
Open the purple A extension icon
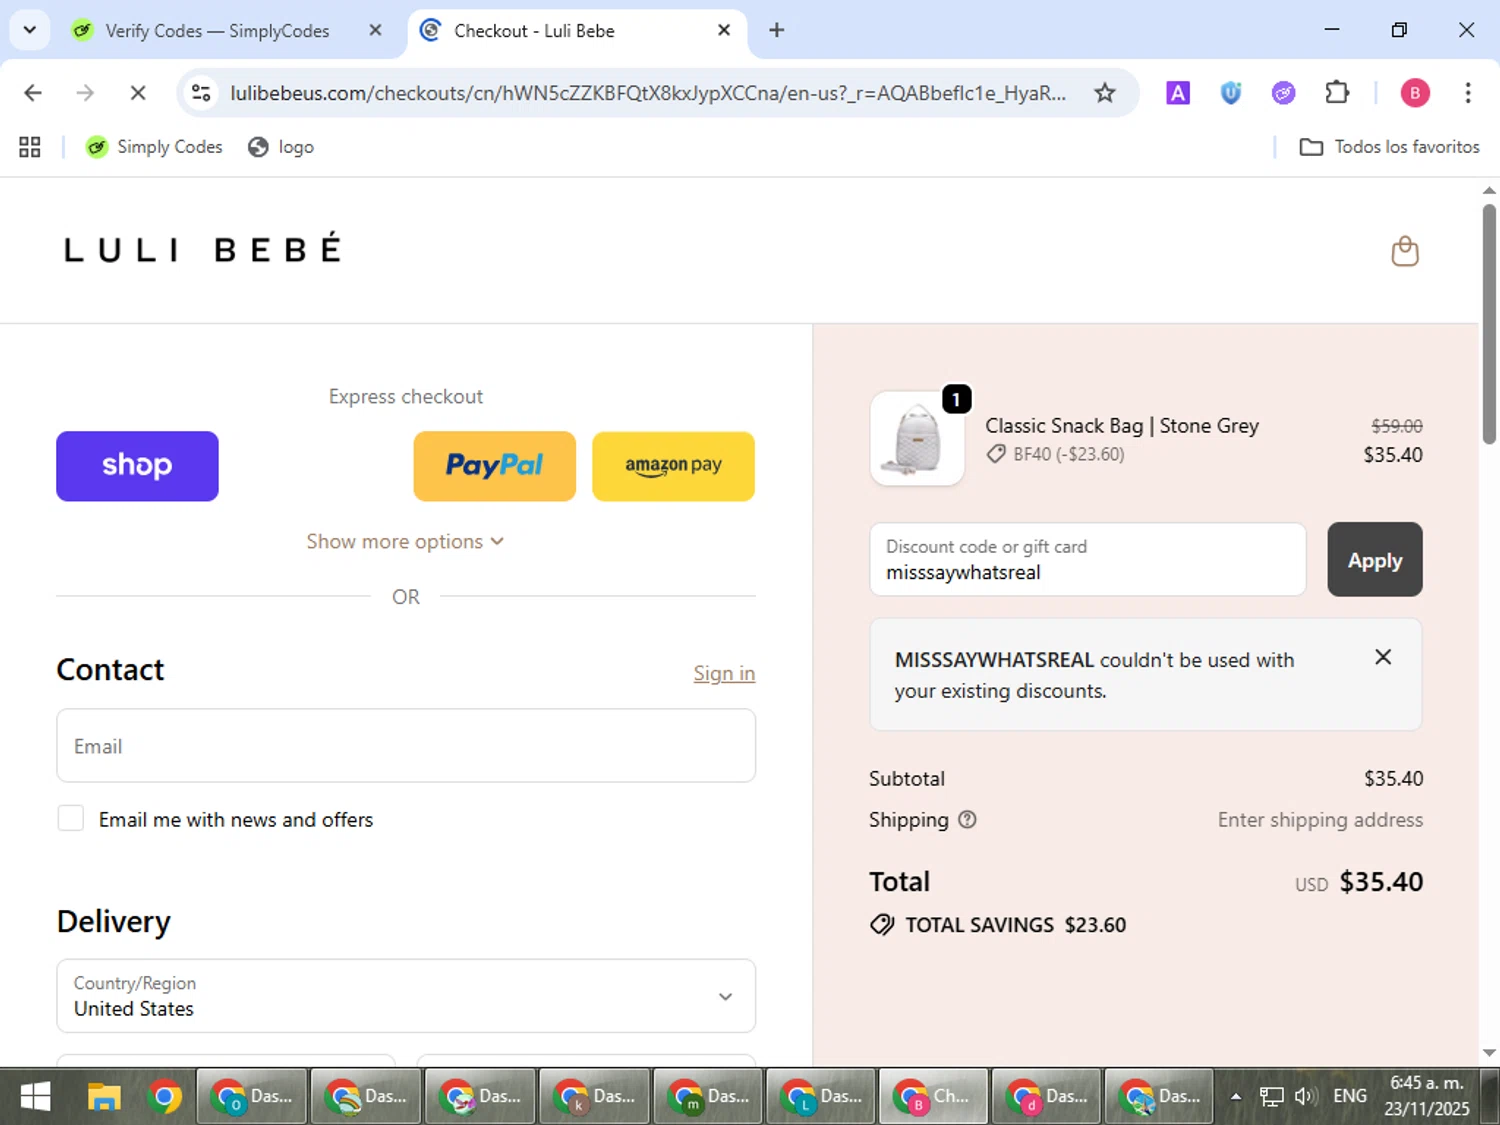tap(1178, 93)
